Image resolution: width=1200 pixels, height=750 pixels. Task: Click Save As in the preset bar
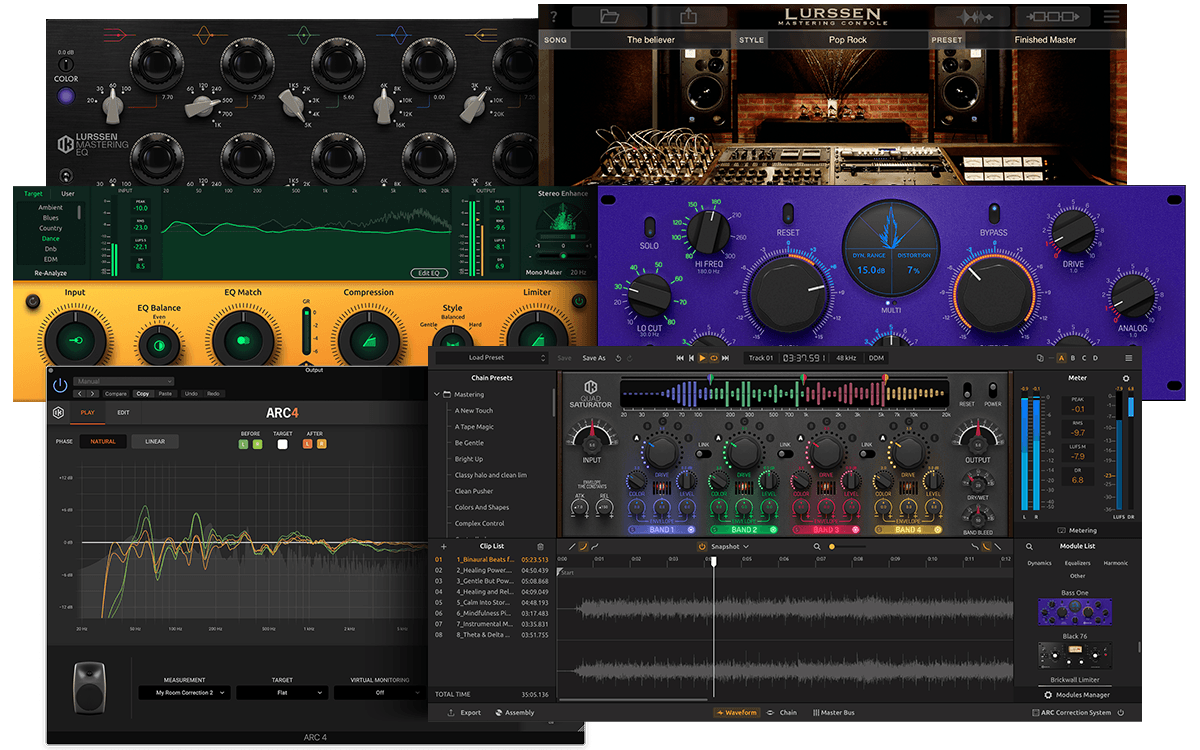pos(594,358)
